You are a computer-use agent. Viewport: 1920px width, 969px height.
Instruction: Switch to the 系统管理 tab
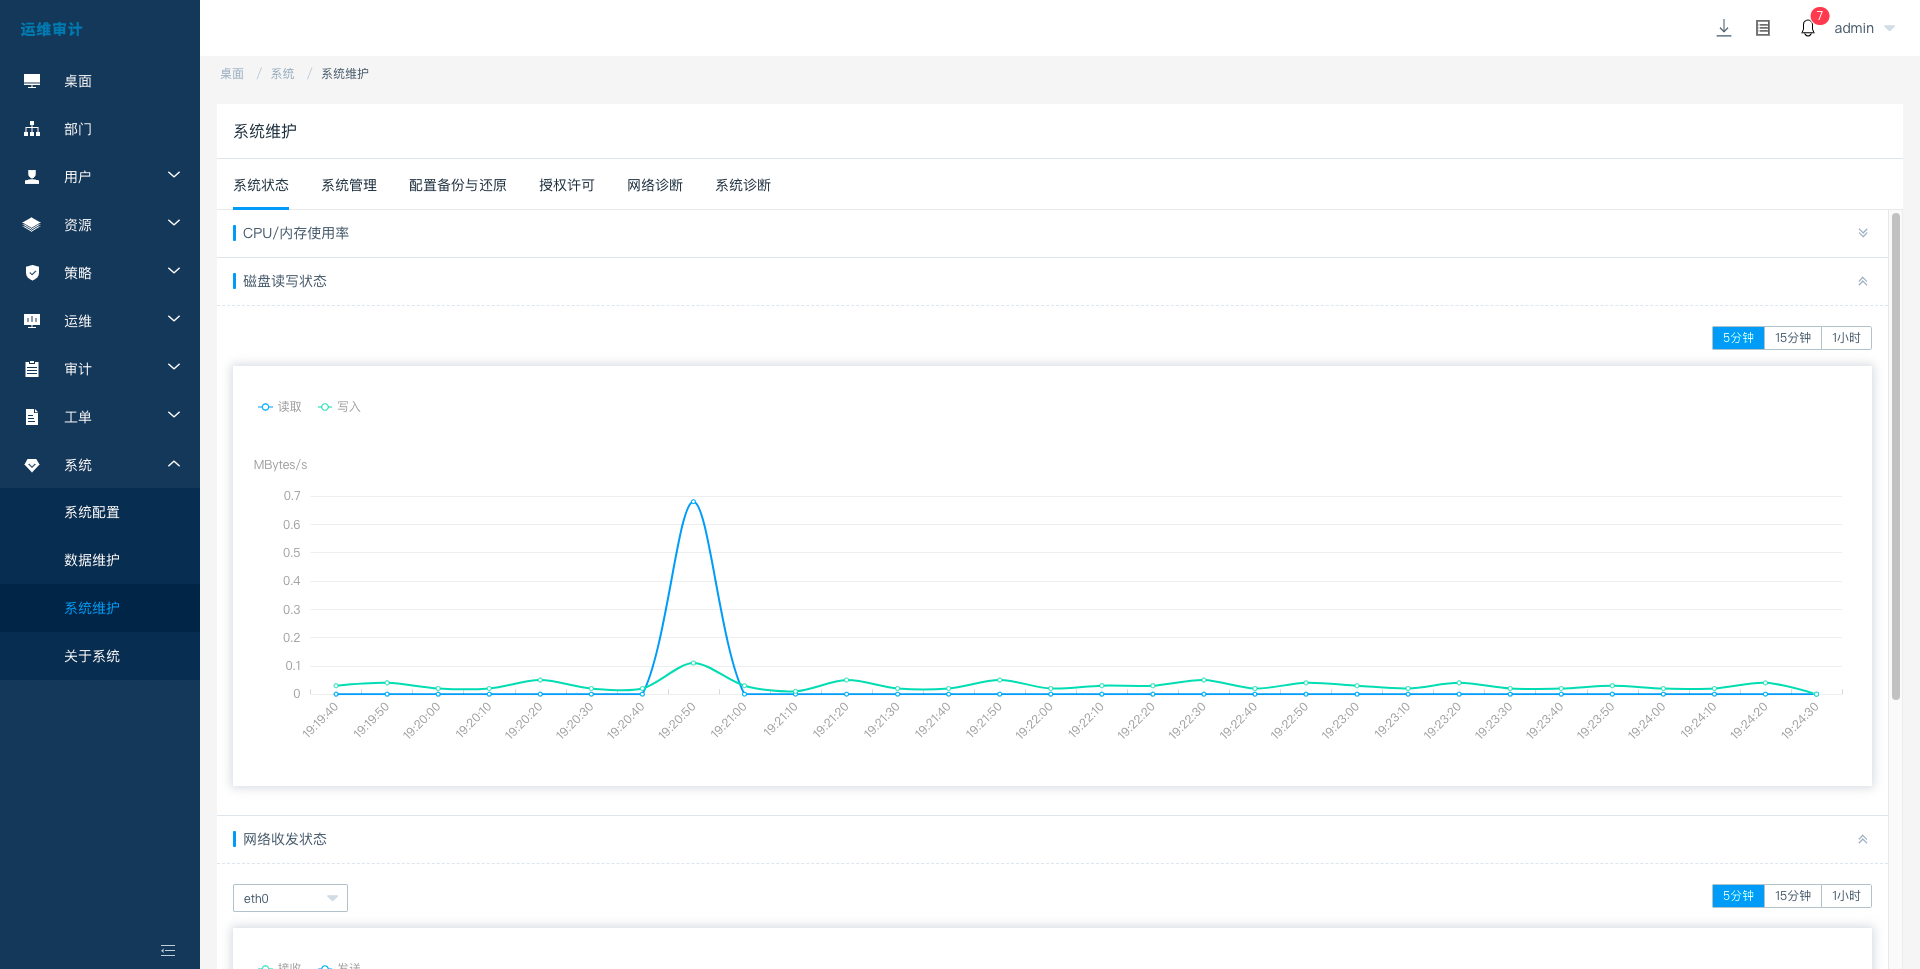click(349, 185)
